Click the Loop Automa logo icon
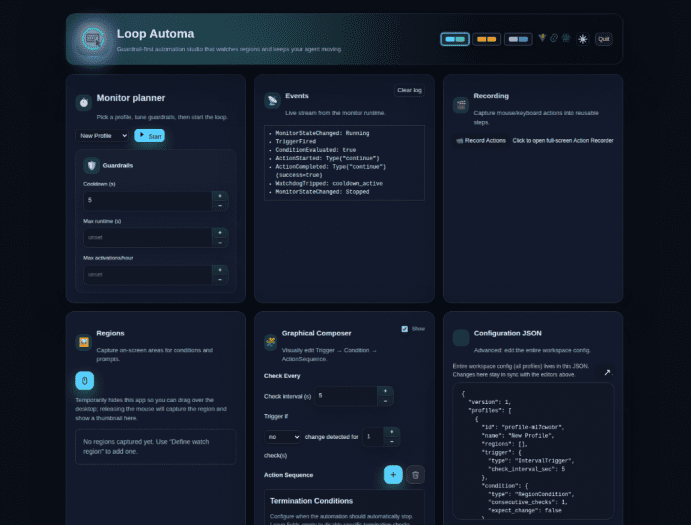 click(93, 39)
